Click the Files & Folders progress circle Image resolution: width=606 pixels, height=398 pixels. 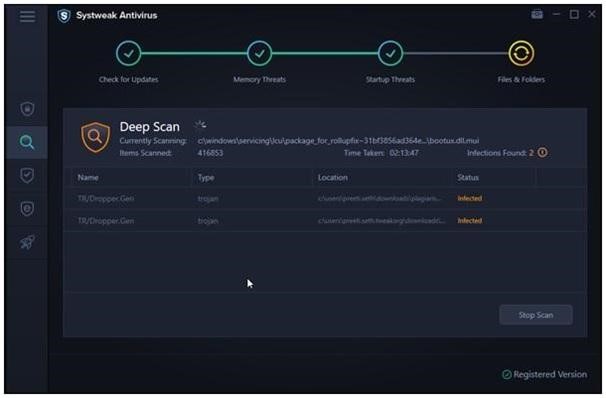tap(521, 53)
